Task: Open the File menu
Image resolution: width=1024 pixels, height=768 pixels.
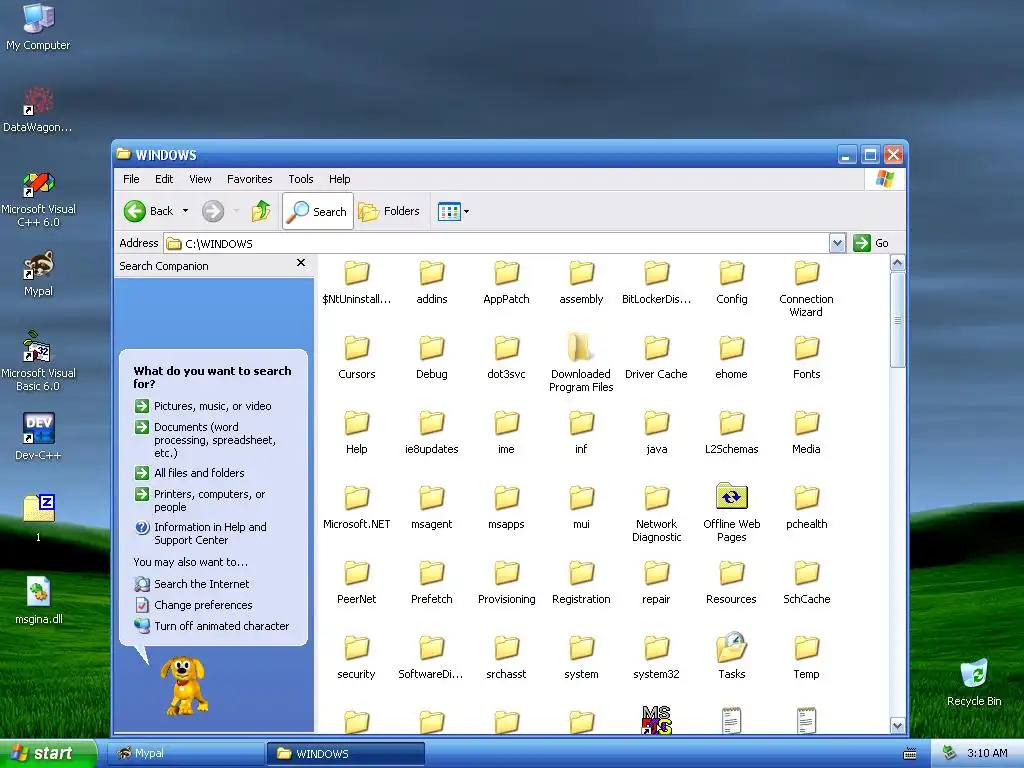Action: tap(131, 179)
